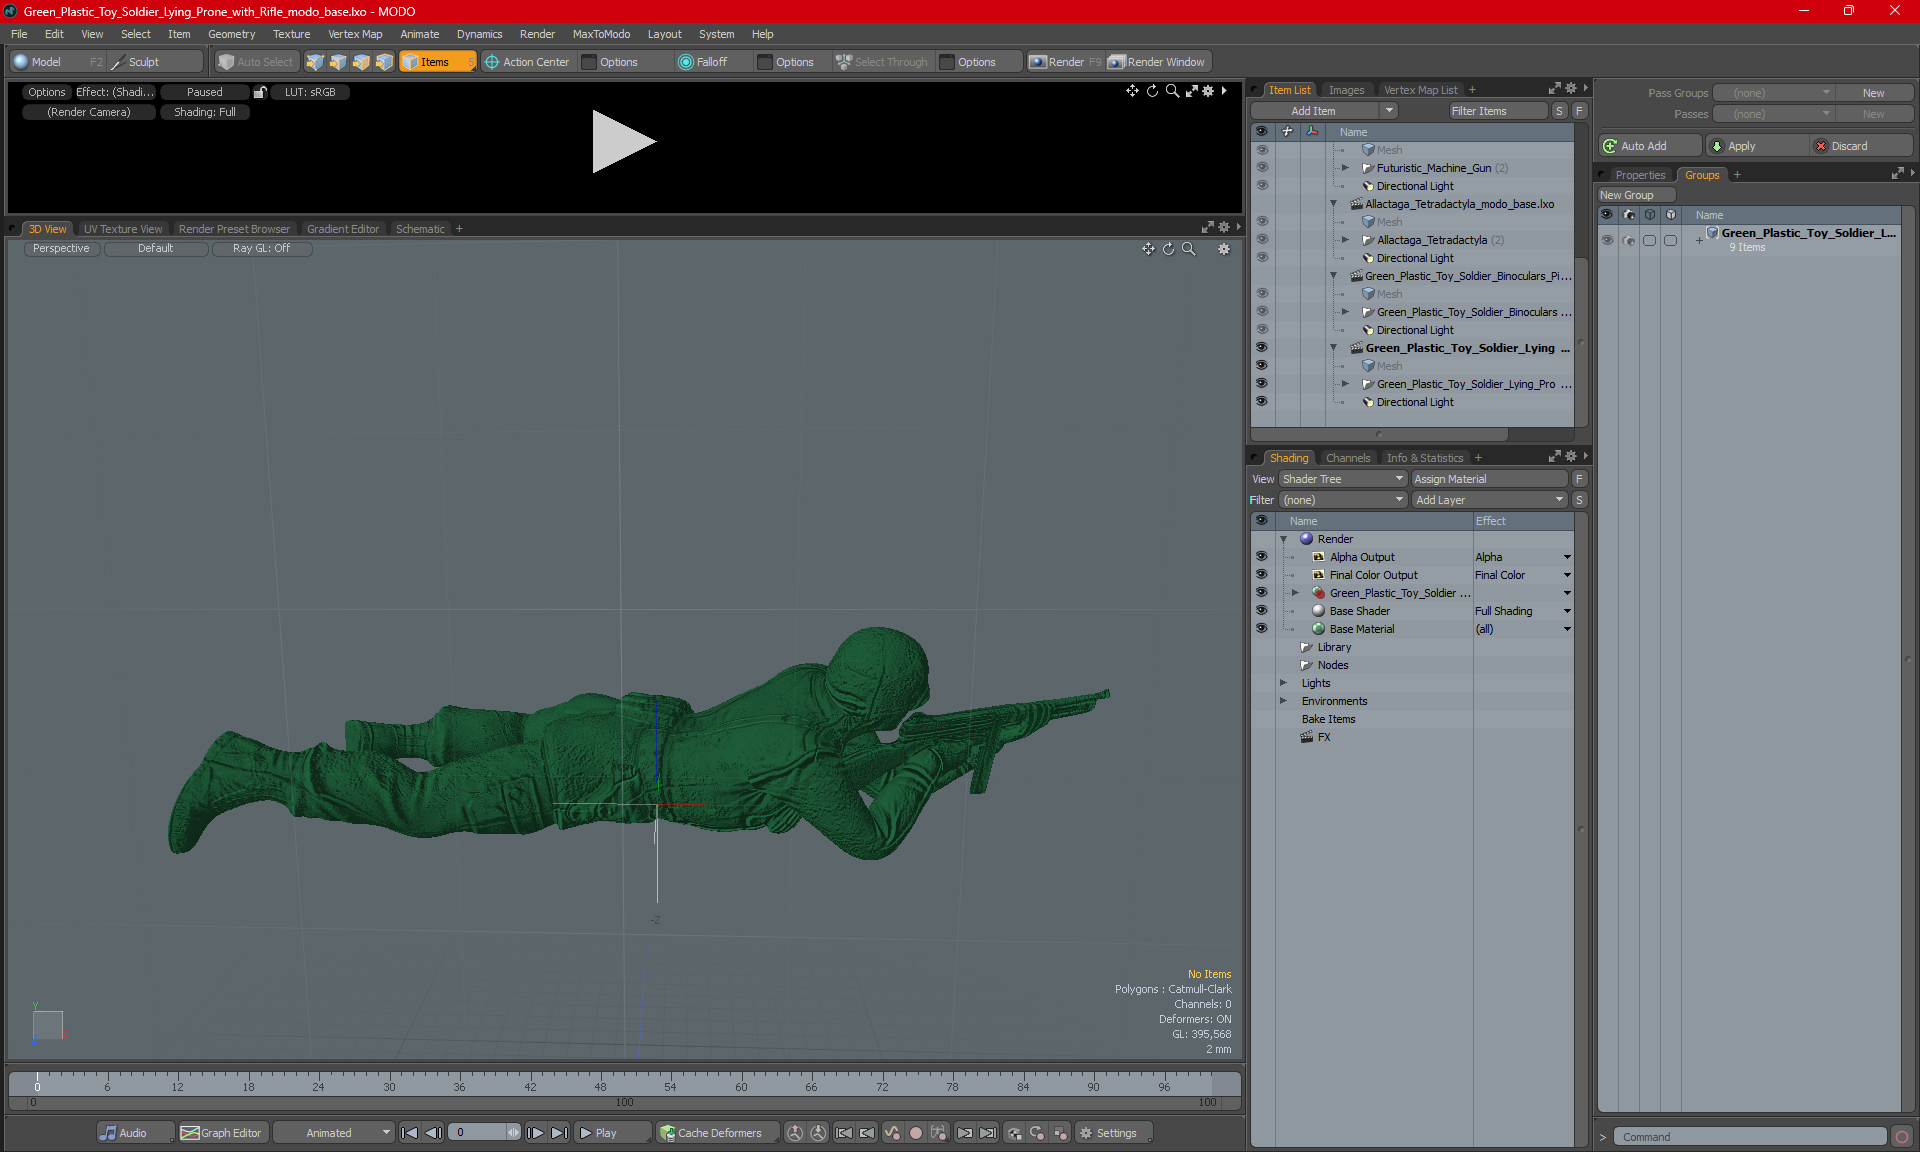Start preview render with play triangle
Screen dimensions: 1920x1152
tap(623, 141)
